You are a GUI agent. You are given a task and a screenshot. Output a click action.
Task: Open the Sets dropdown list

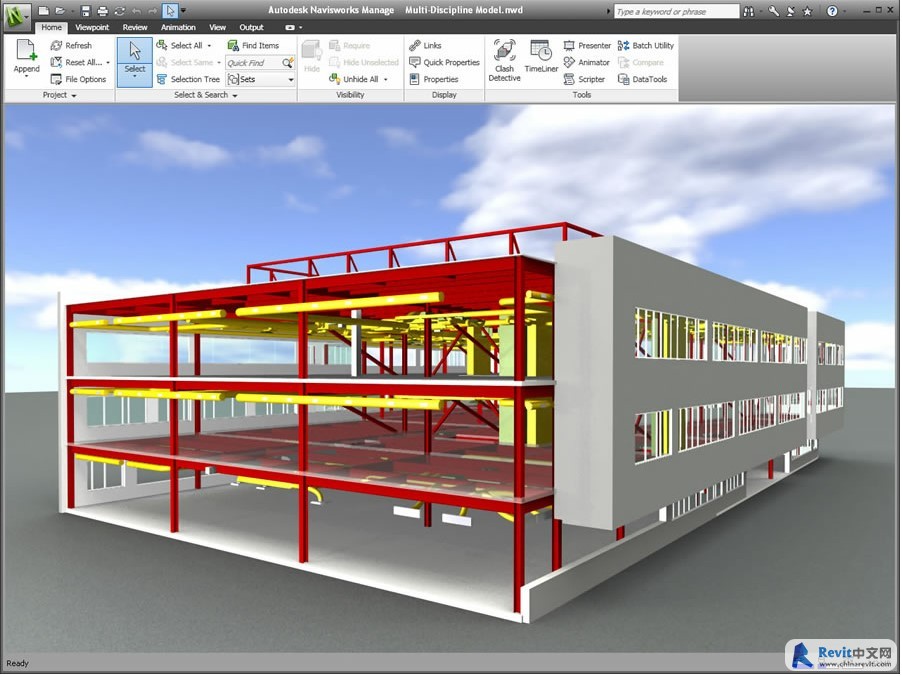(x=291, y=80)
